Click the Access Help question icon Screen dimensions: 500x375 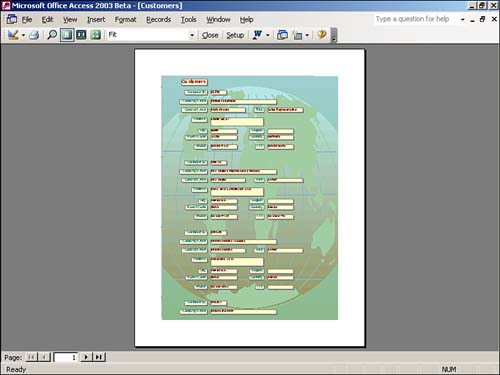322,35
